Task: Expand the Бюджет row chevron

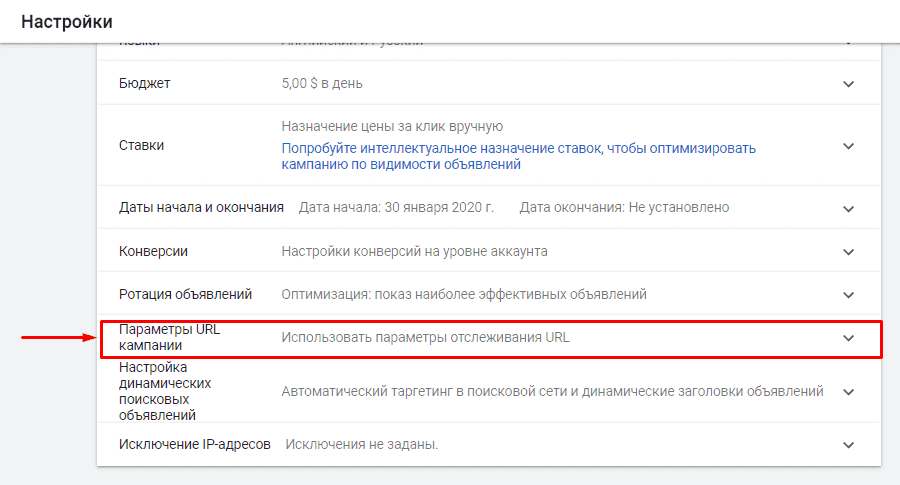Action: (x=848, y=84)
